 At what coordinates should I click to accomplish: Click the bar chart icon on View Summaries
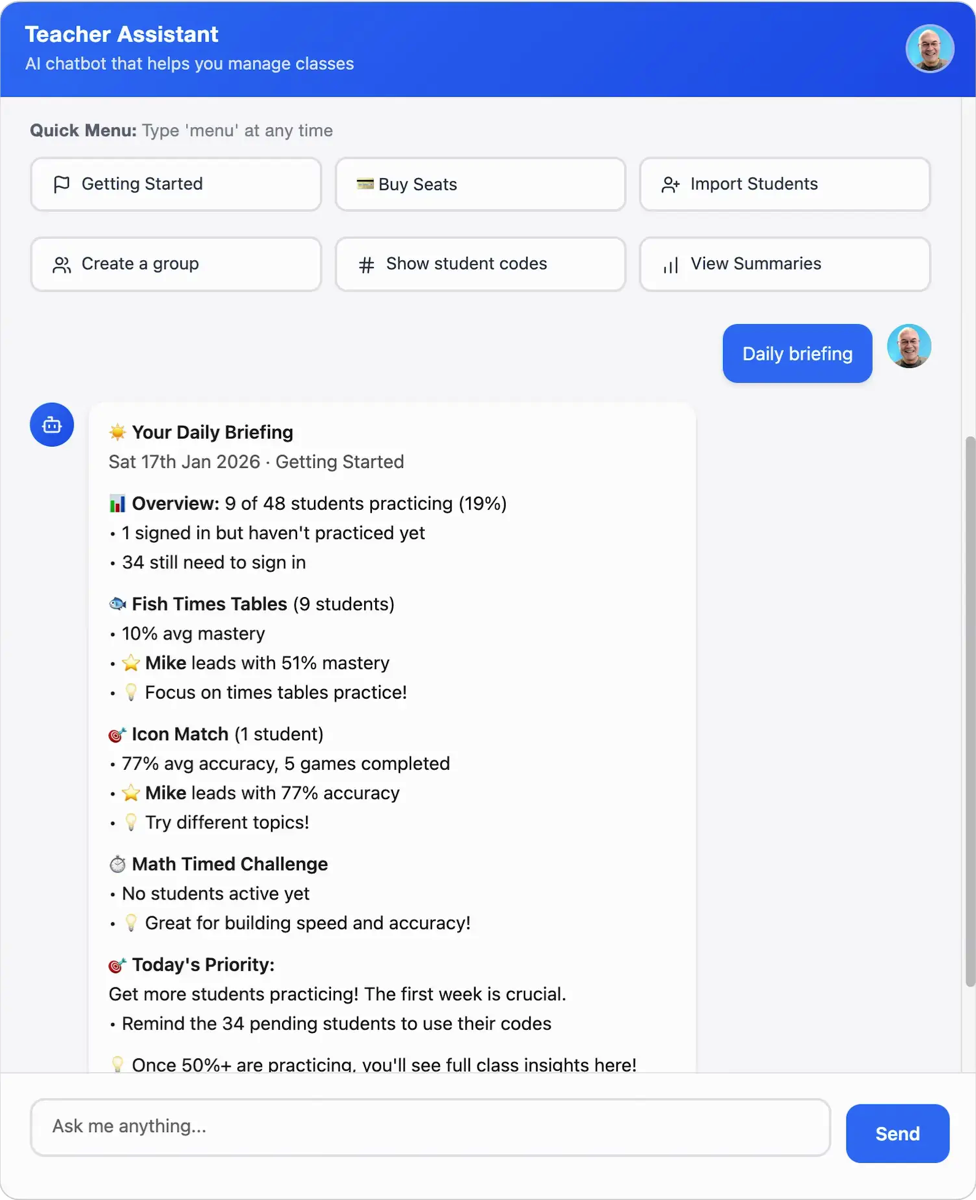(x=671, y=264)
